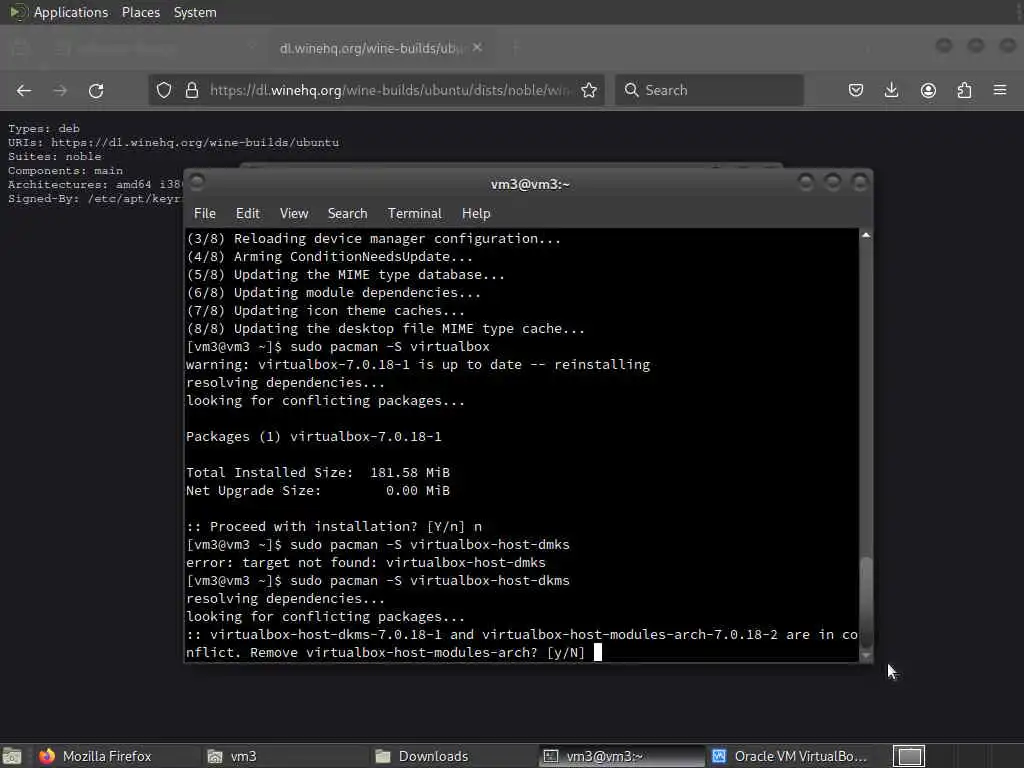Click 'Components: main' page text
1024x768 pixels.
(65, 170)
